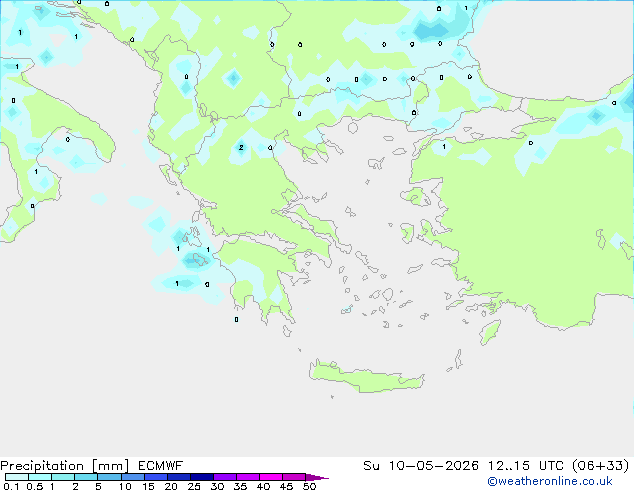The image size is (634, 490).
Task: Click the '(06+33)' forecast run text
Action: point(601,466)
